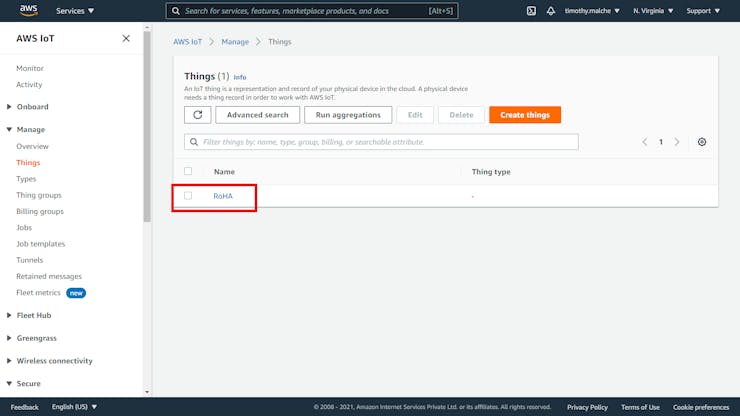Collapse the Secure section
The image size is (740, 416).
(x=24, y=383)
